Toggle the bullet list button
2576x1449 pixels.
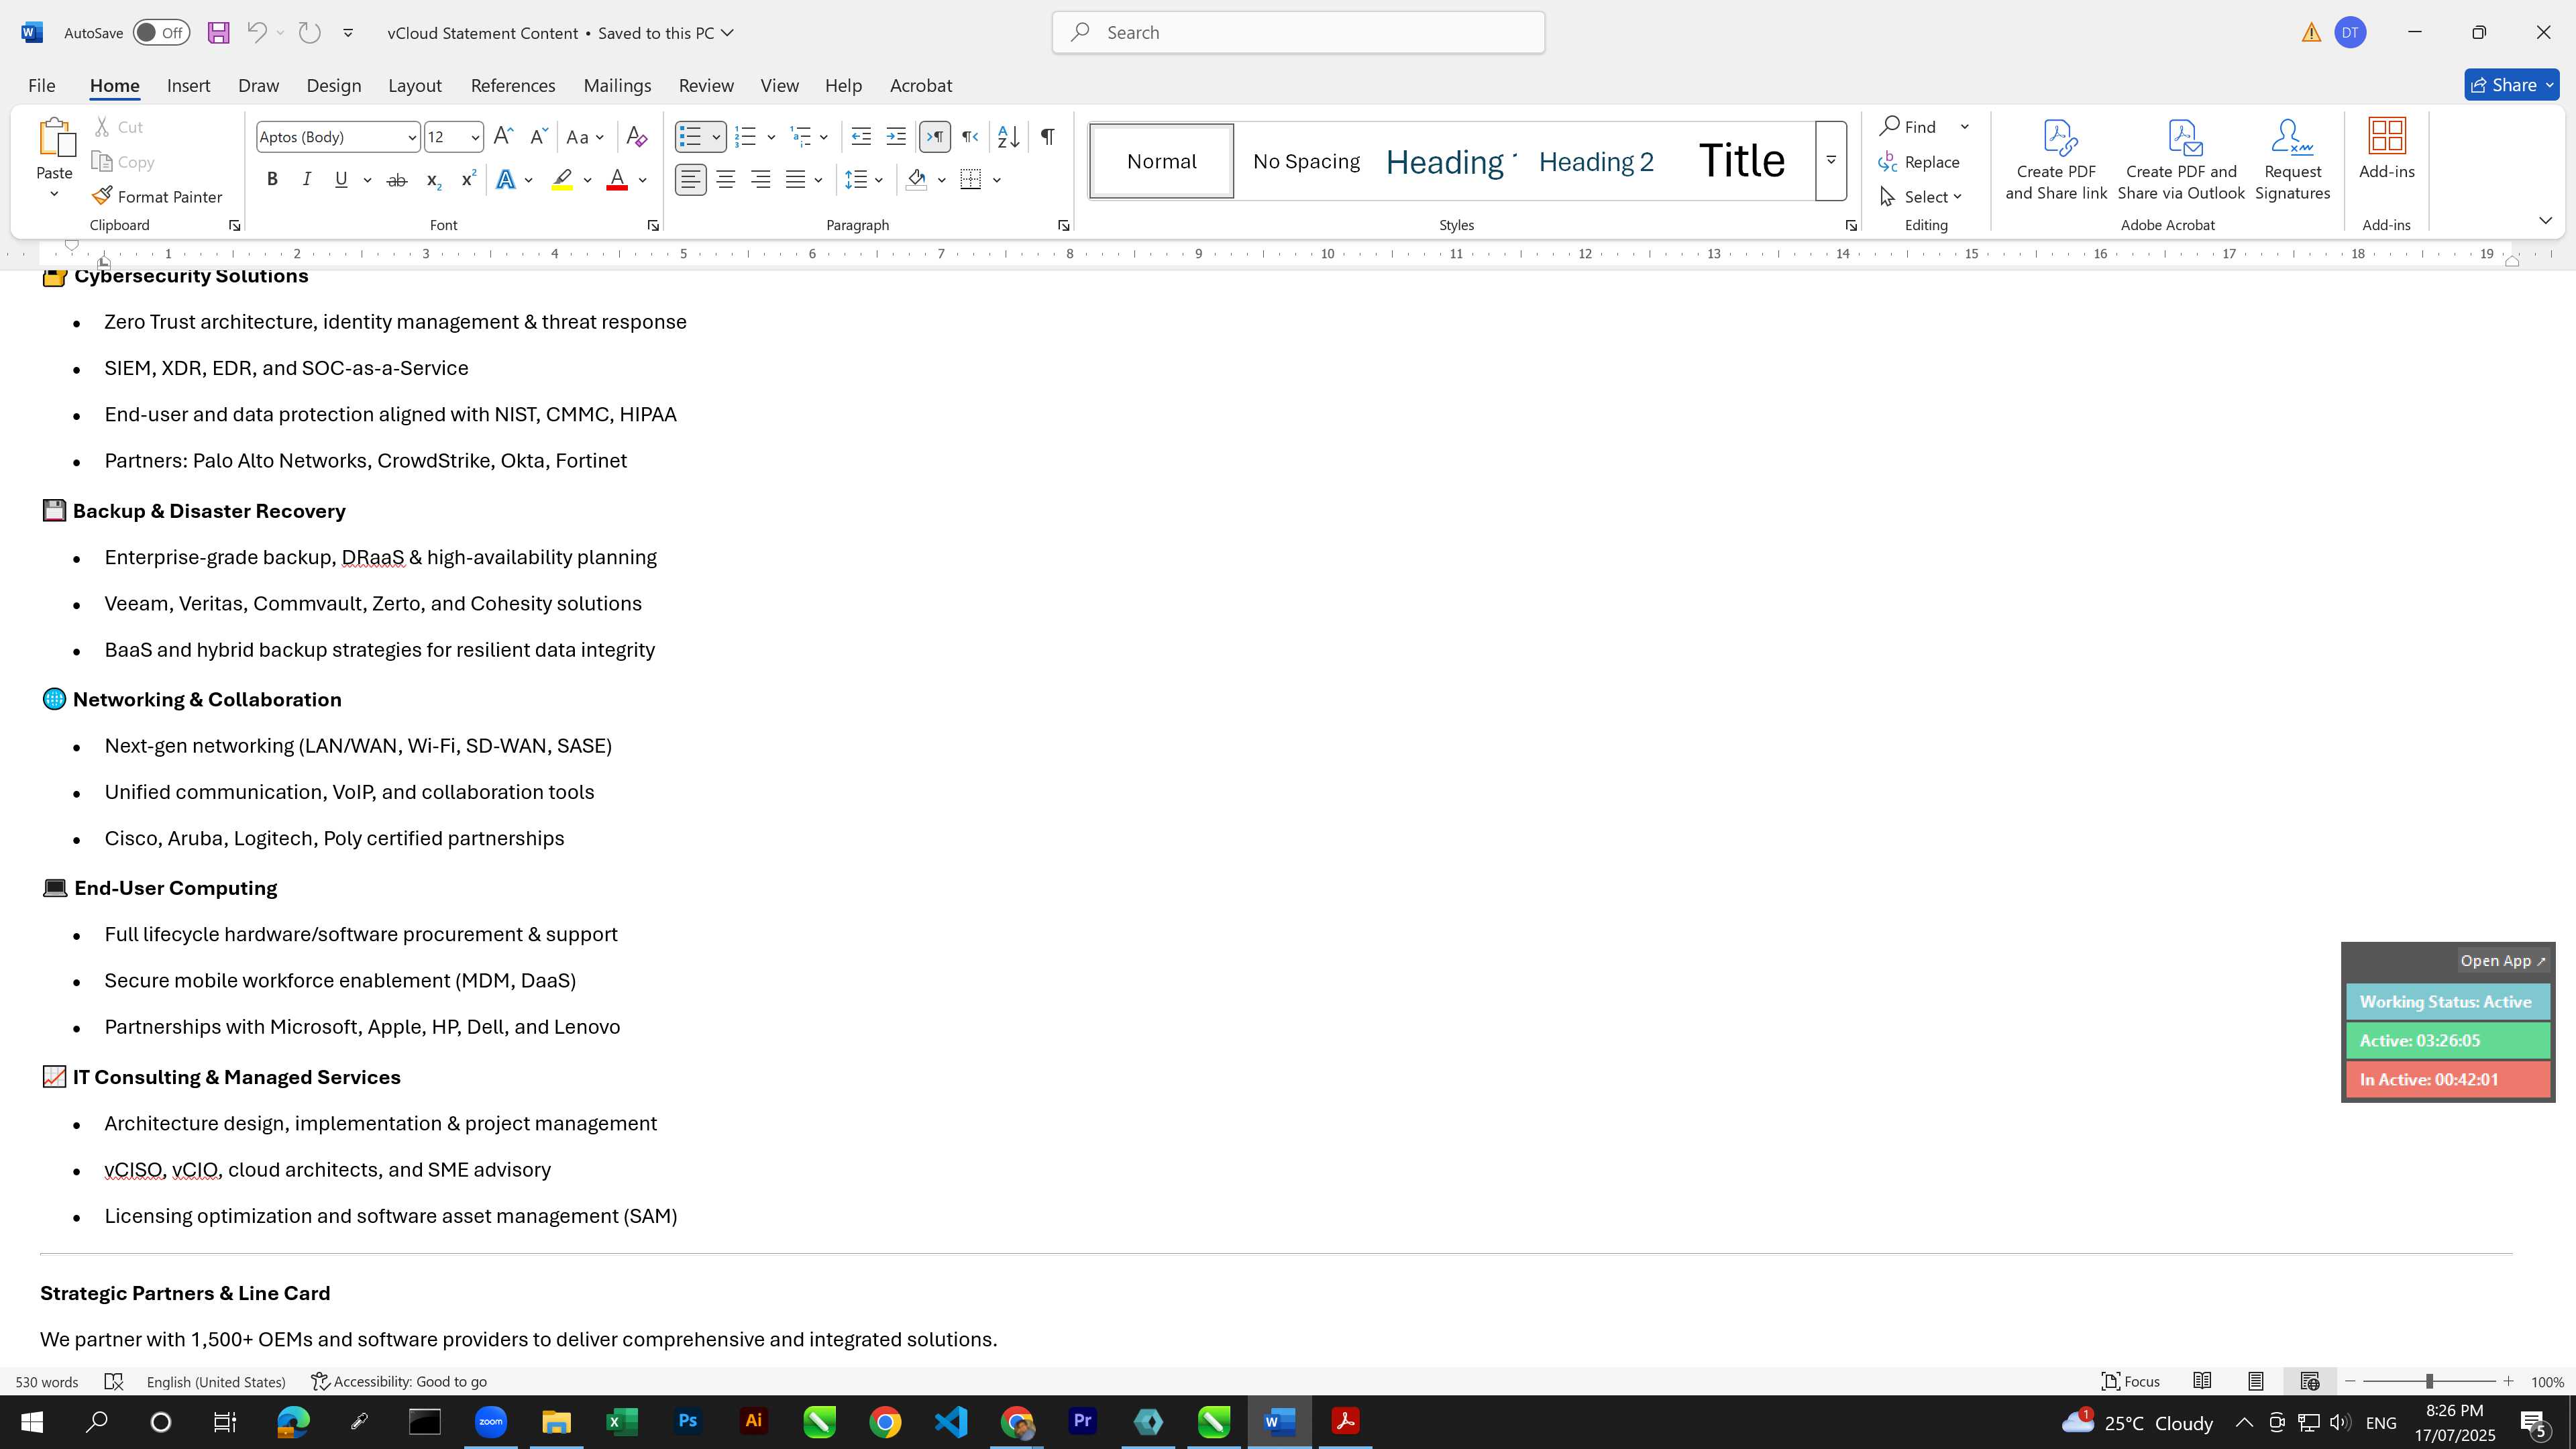click(x=690, y=137)
